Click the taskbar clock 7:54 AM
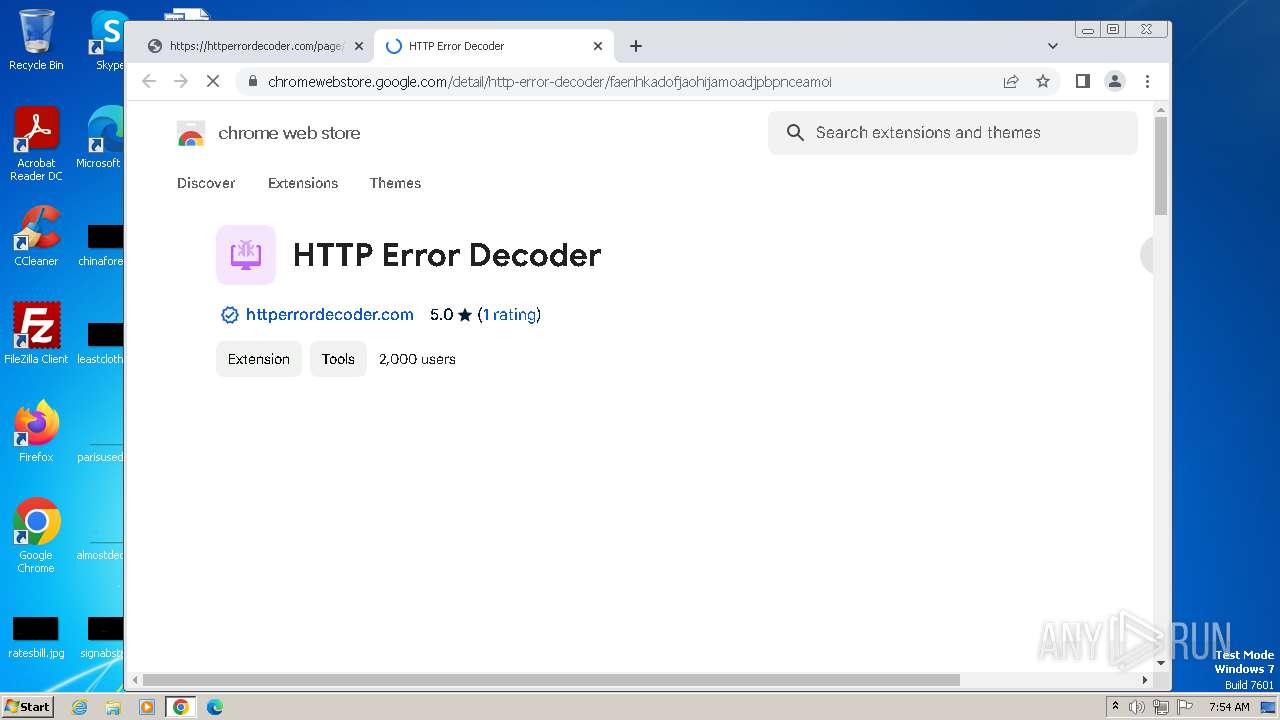Image resolution: width=1280 pixels, height=720 pixels. click(1229, 707)
